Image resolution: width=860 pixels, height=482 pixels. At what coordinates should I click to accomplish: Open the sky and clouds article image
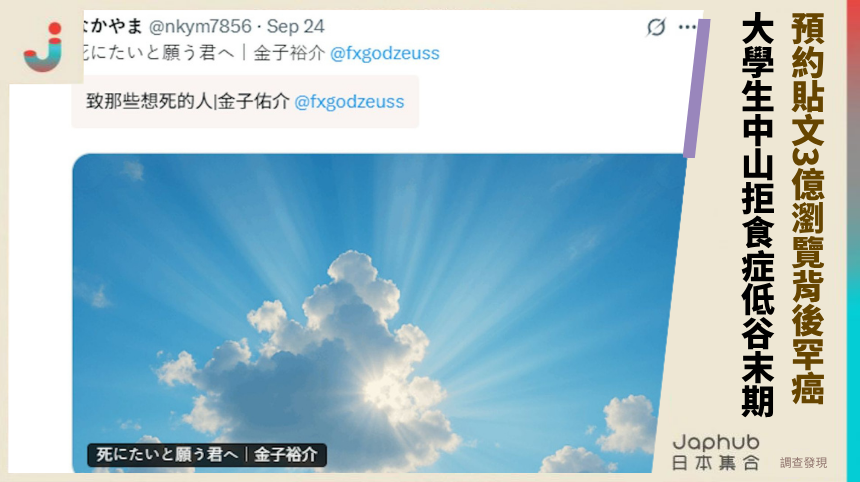[x=376, y=313]
